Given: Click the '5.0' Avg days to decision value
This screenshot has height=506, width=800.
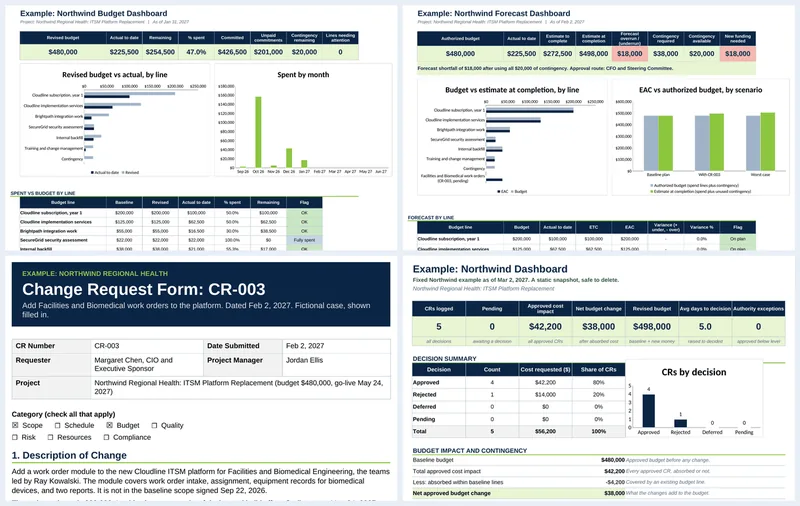Looking at the screenshot, I should coord(705,326).
